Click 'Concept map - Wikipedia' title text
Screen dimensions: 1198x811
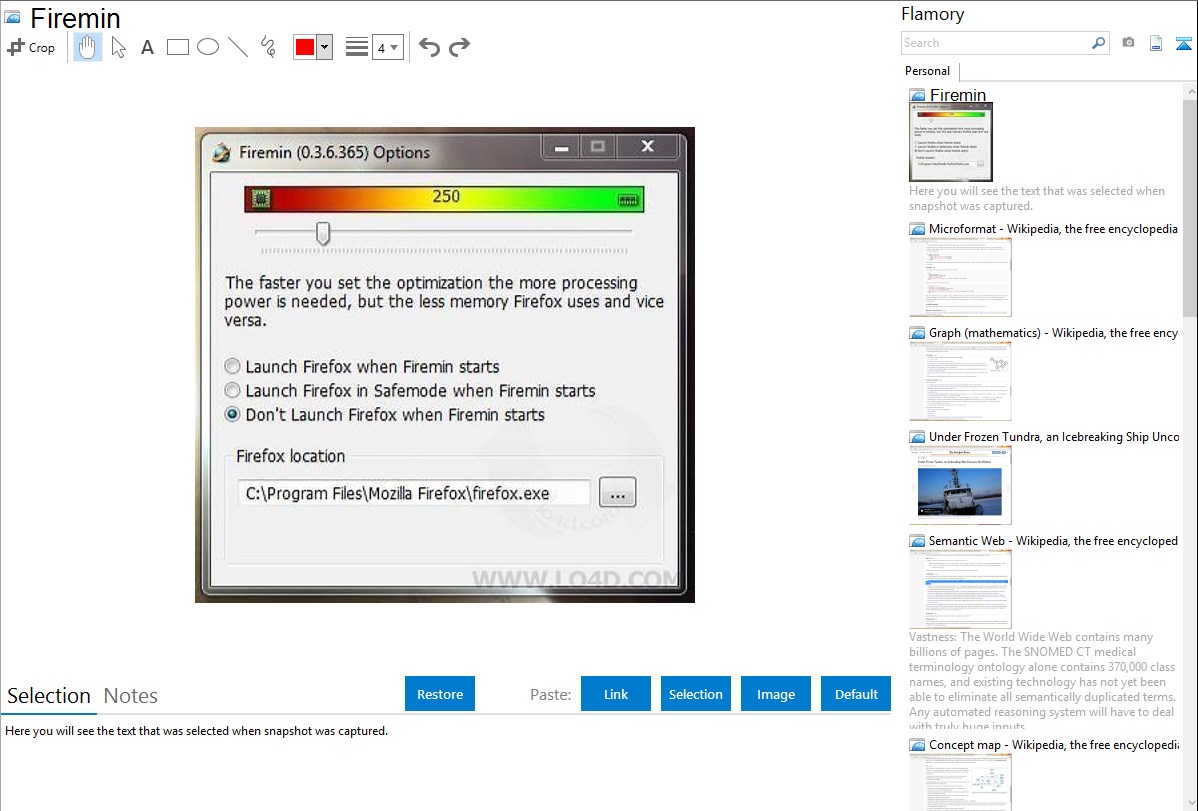coord(1054,745)
